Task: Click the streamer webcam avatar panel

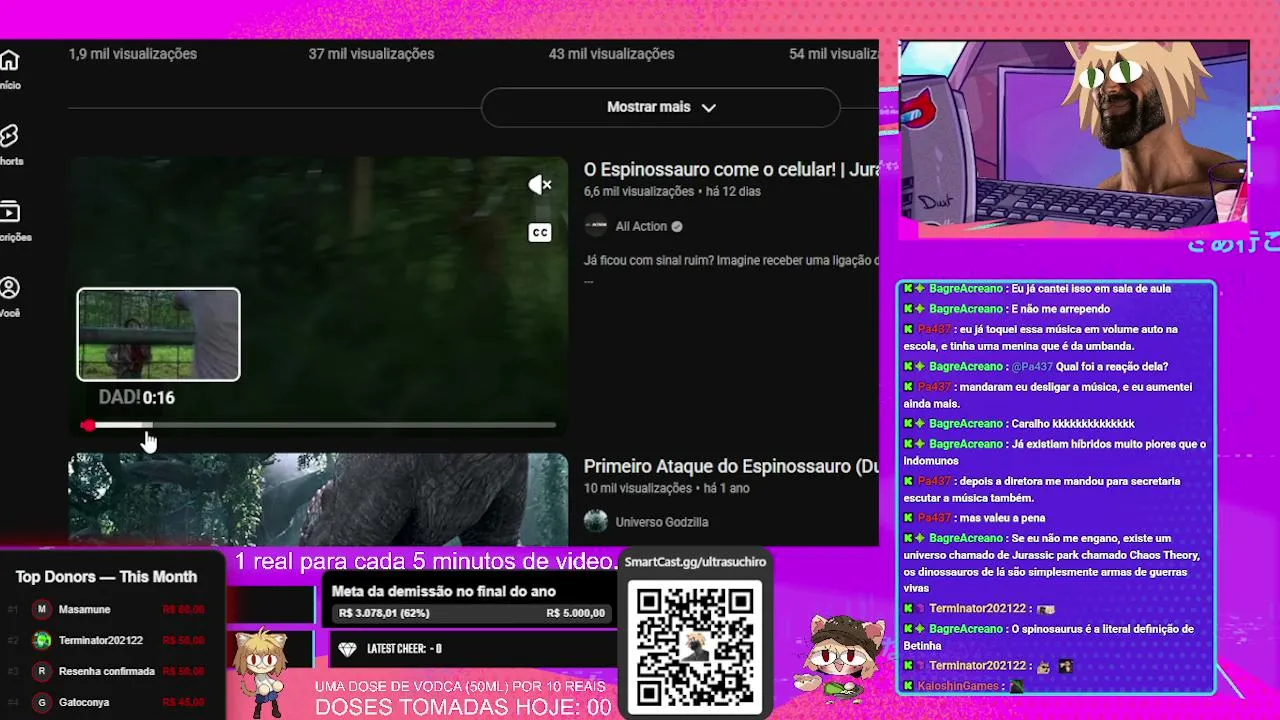Action: click(x=1074, y=138)
